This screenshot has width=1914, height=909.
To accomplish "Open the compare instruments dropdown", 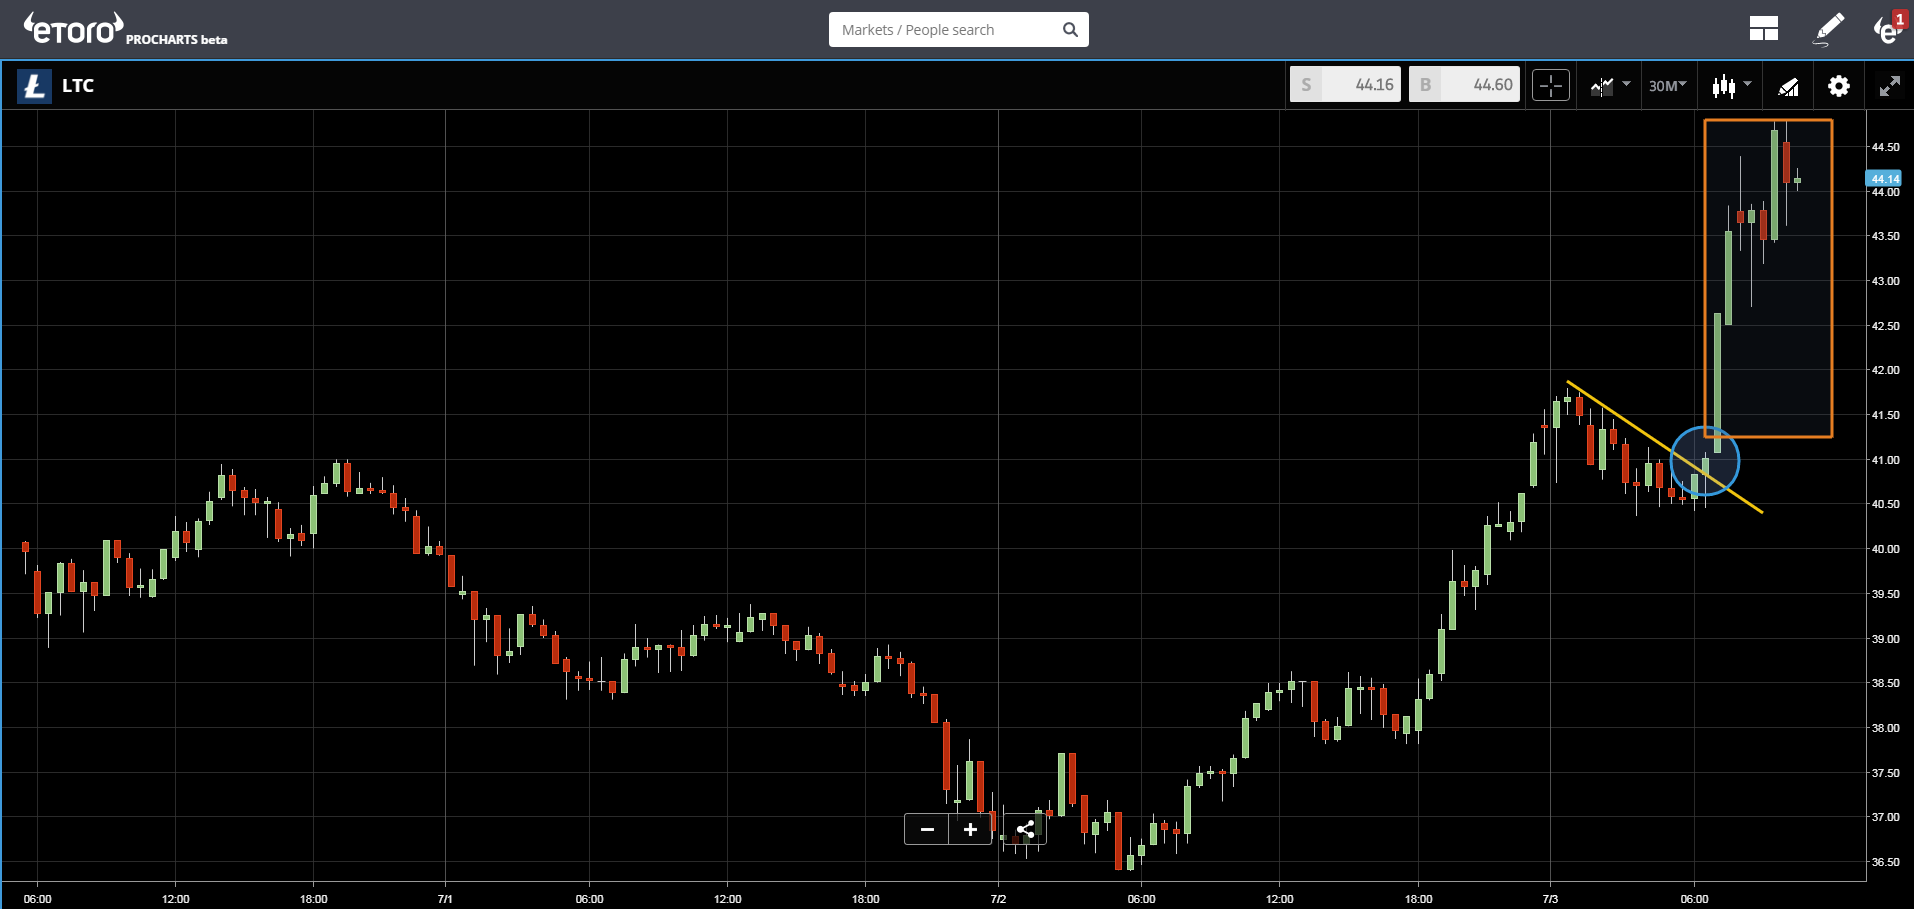I will click(1610, 86).
